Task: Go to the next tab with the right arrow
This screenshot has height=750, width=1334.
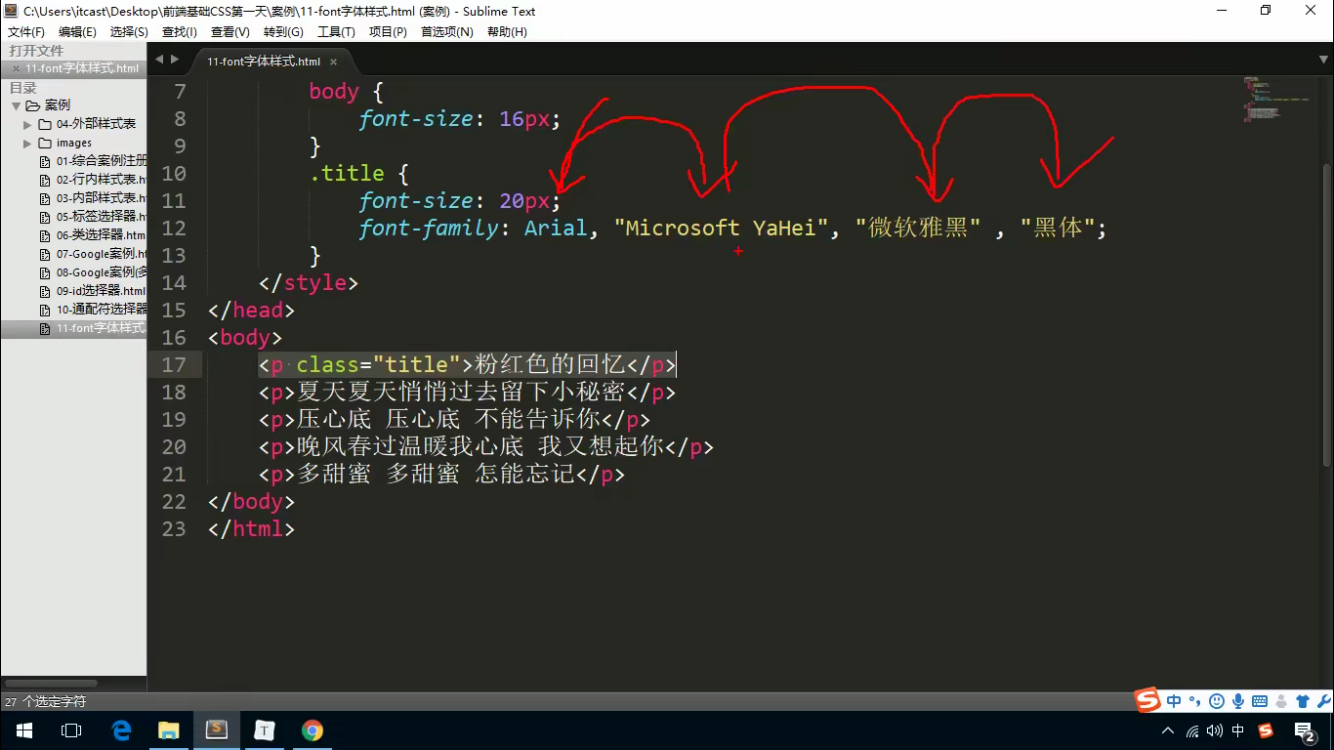Action: 175,60
